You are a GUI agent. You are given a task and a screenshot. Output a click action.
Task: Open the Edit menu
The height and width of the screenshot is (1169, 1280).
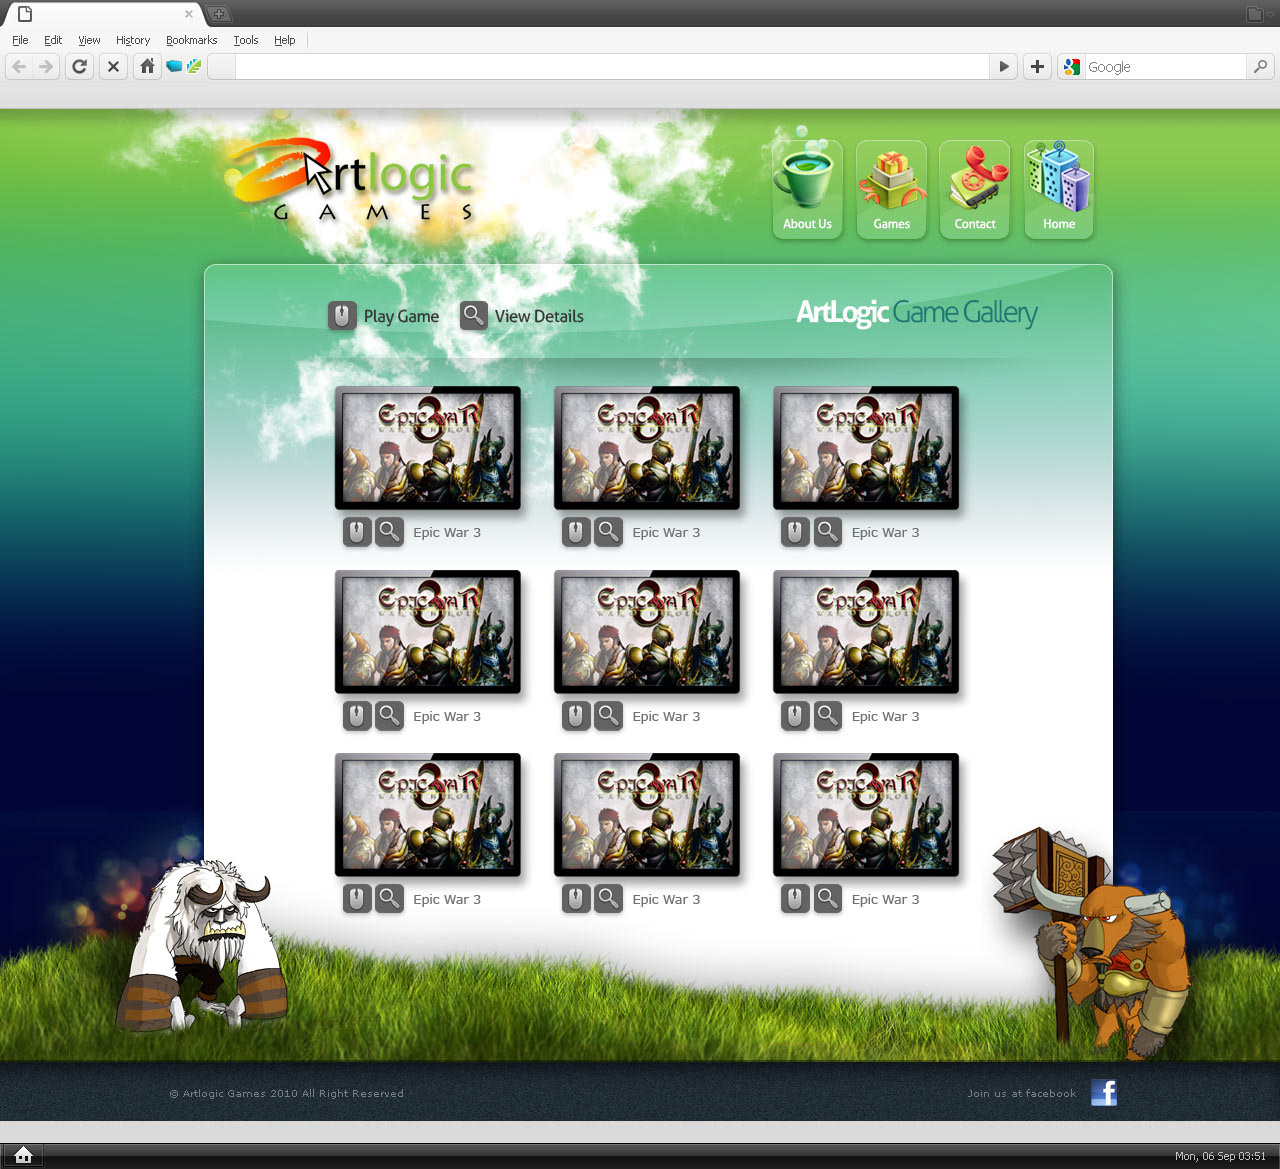click(x=53, y=40)
